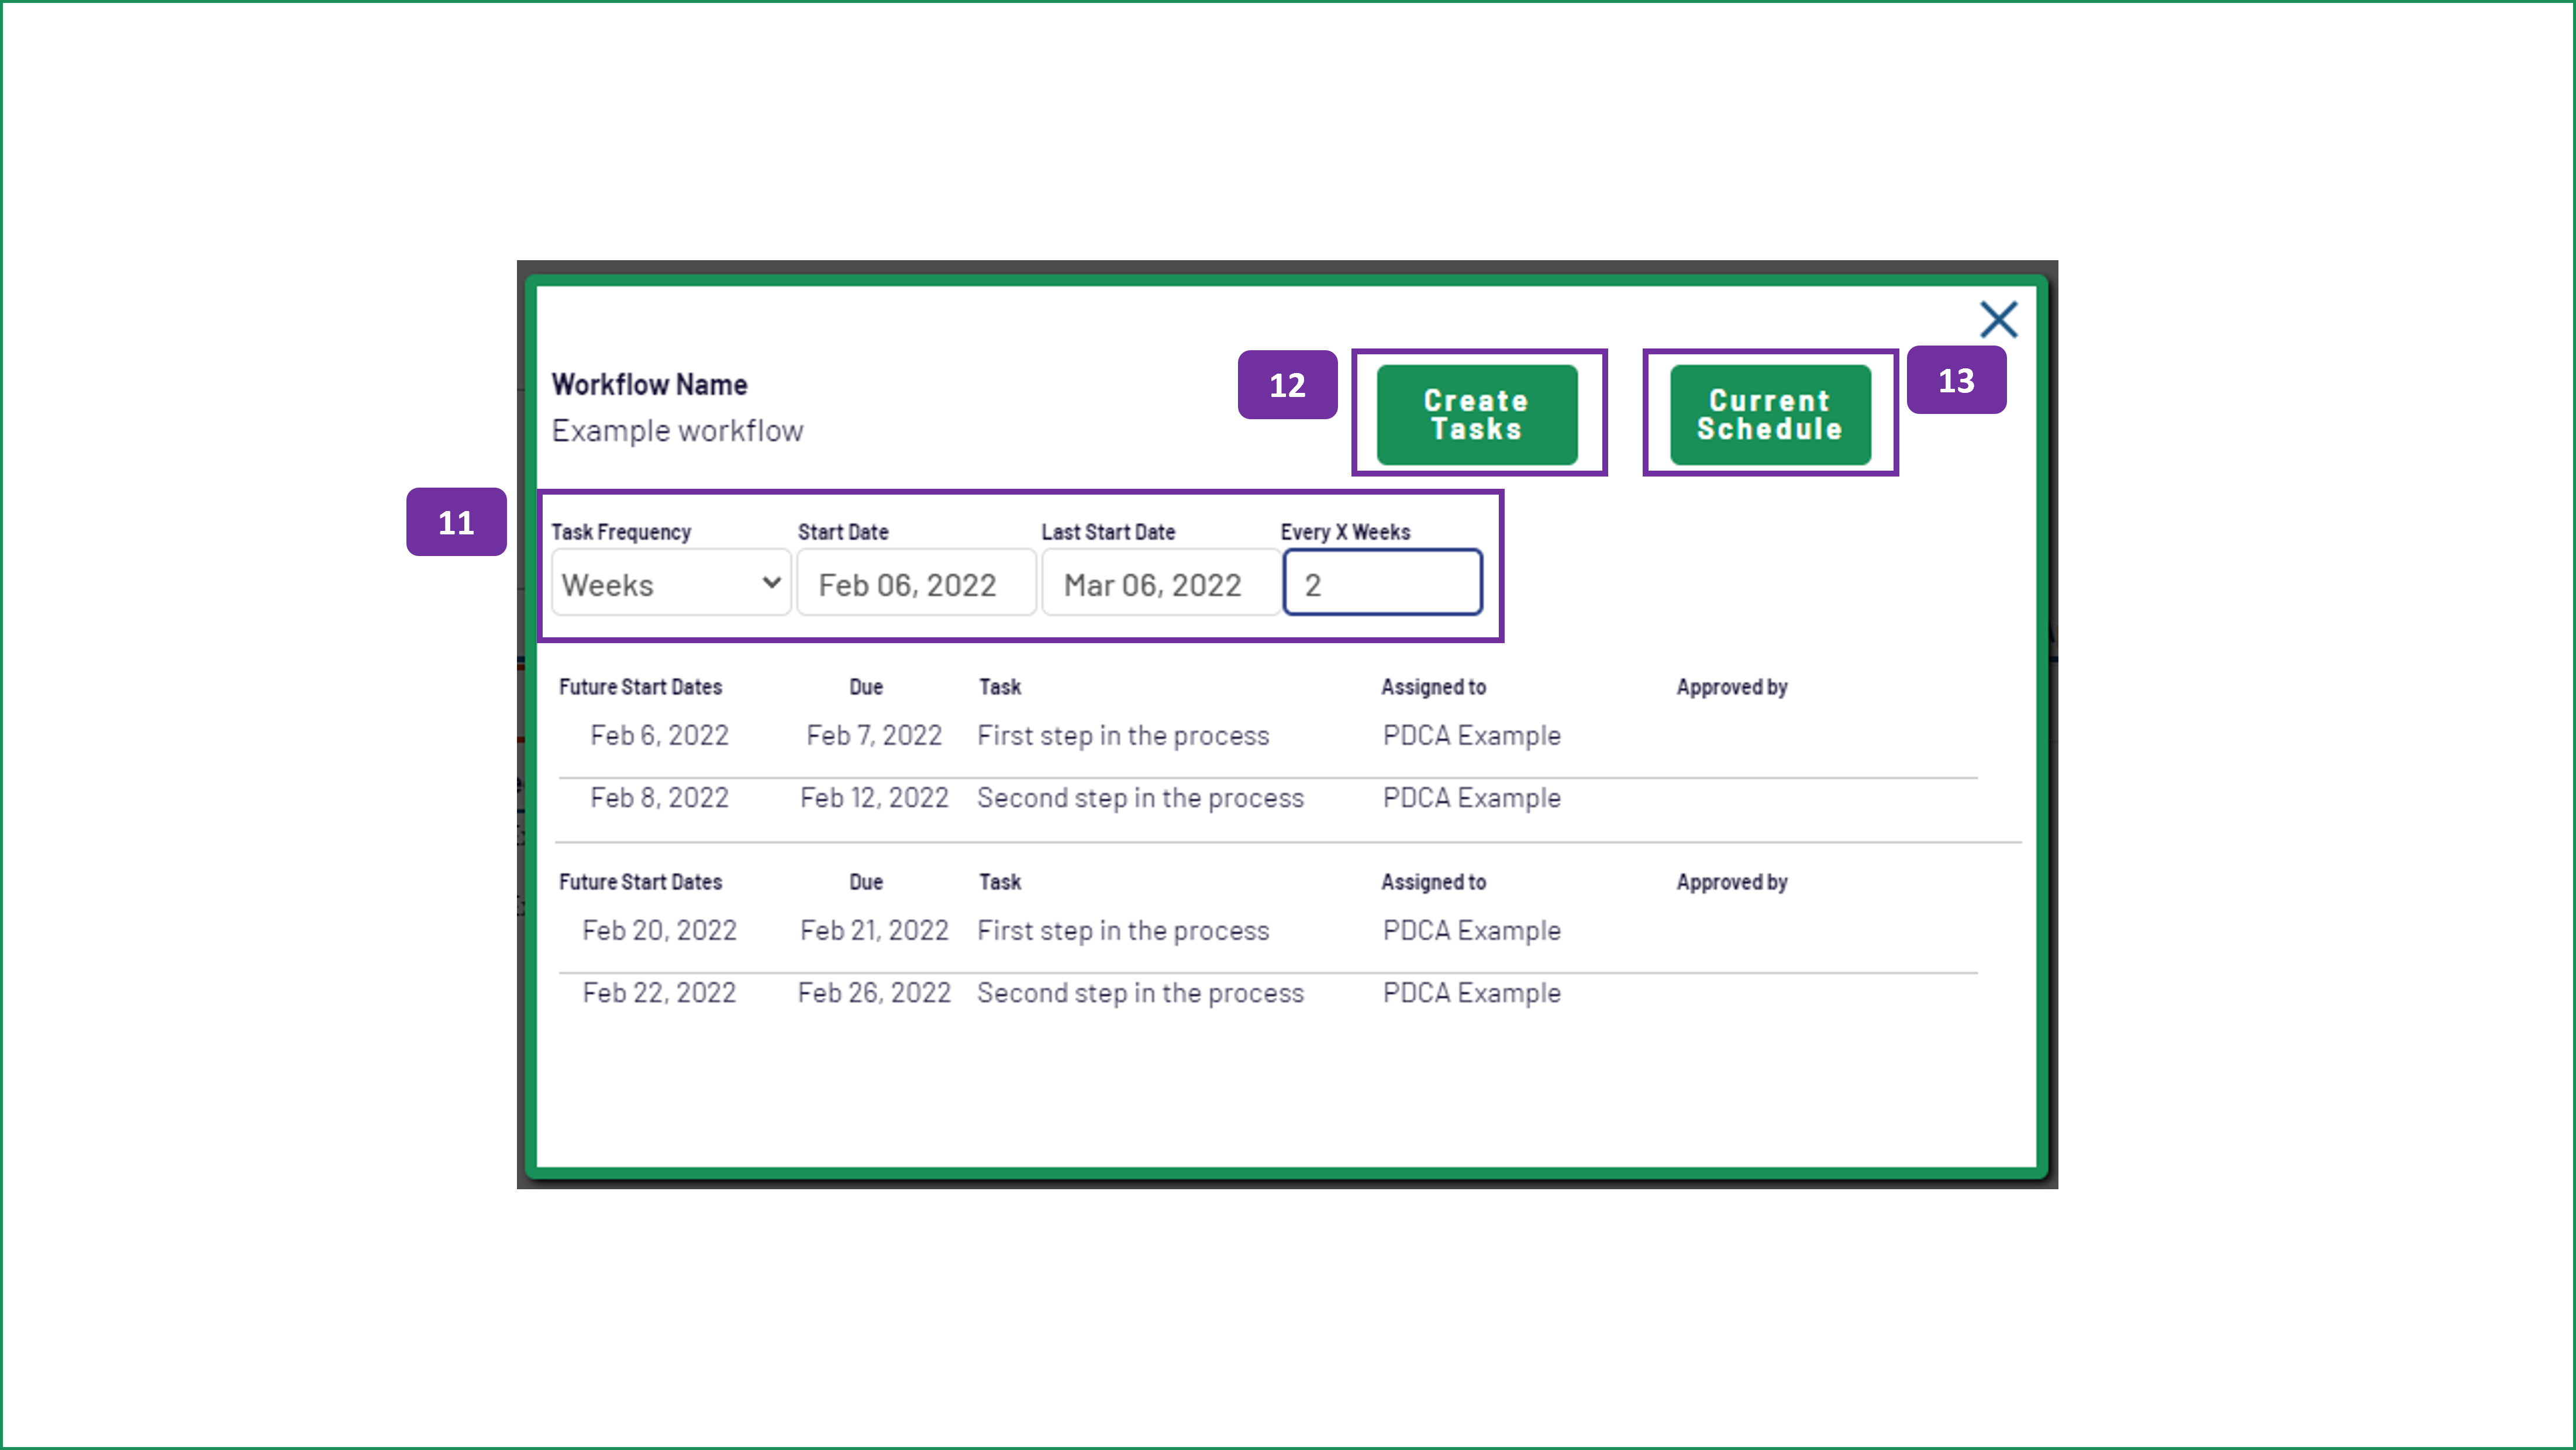Close the workflow schedule dialog
Viewport: 2576px width, 1450px height.
click(x=1998, y=320)
